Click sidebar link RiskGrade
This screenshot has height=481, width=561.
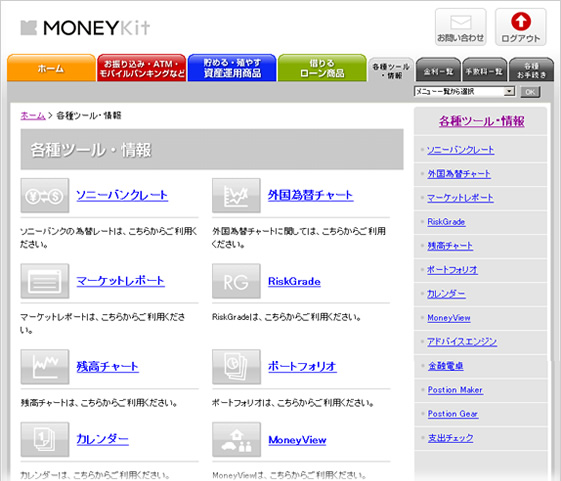tap(446, 222)
